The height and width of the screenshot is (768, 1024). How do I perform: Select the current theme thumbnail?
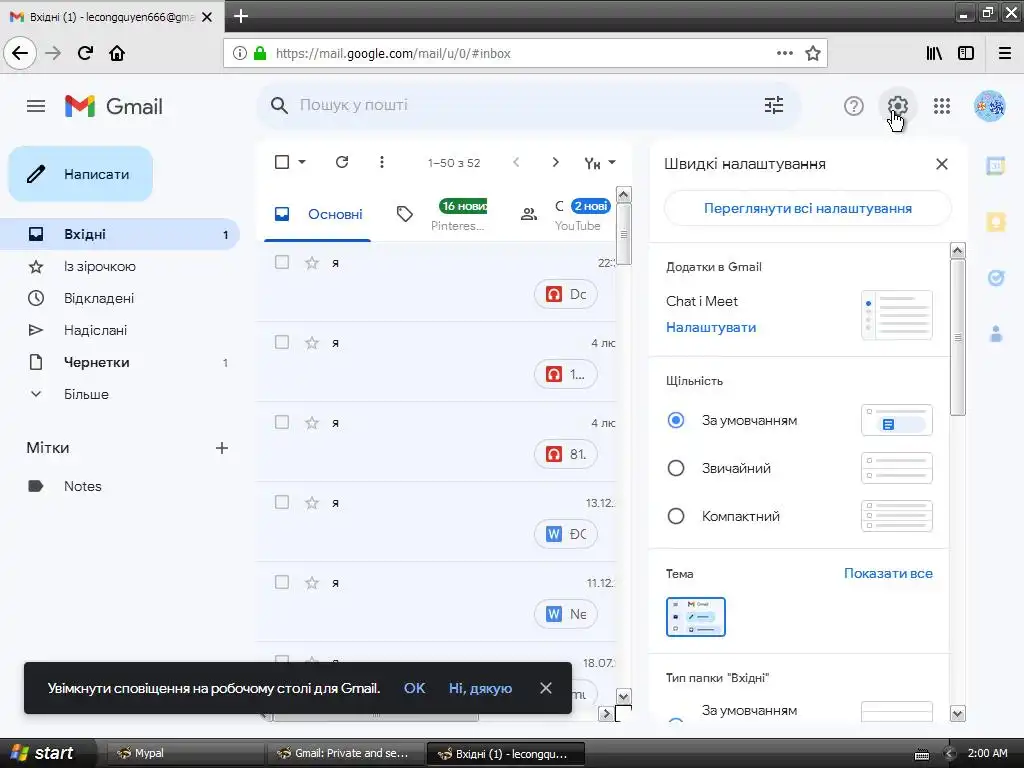tap(696, 616)
